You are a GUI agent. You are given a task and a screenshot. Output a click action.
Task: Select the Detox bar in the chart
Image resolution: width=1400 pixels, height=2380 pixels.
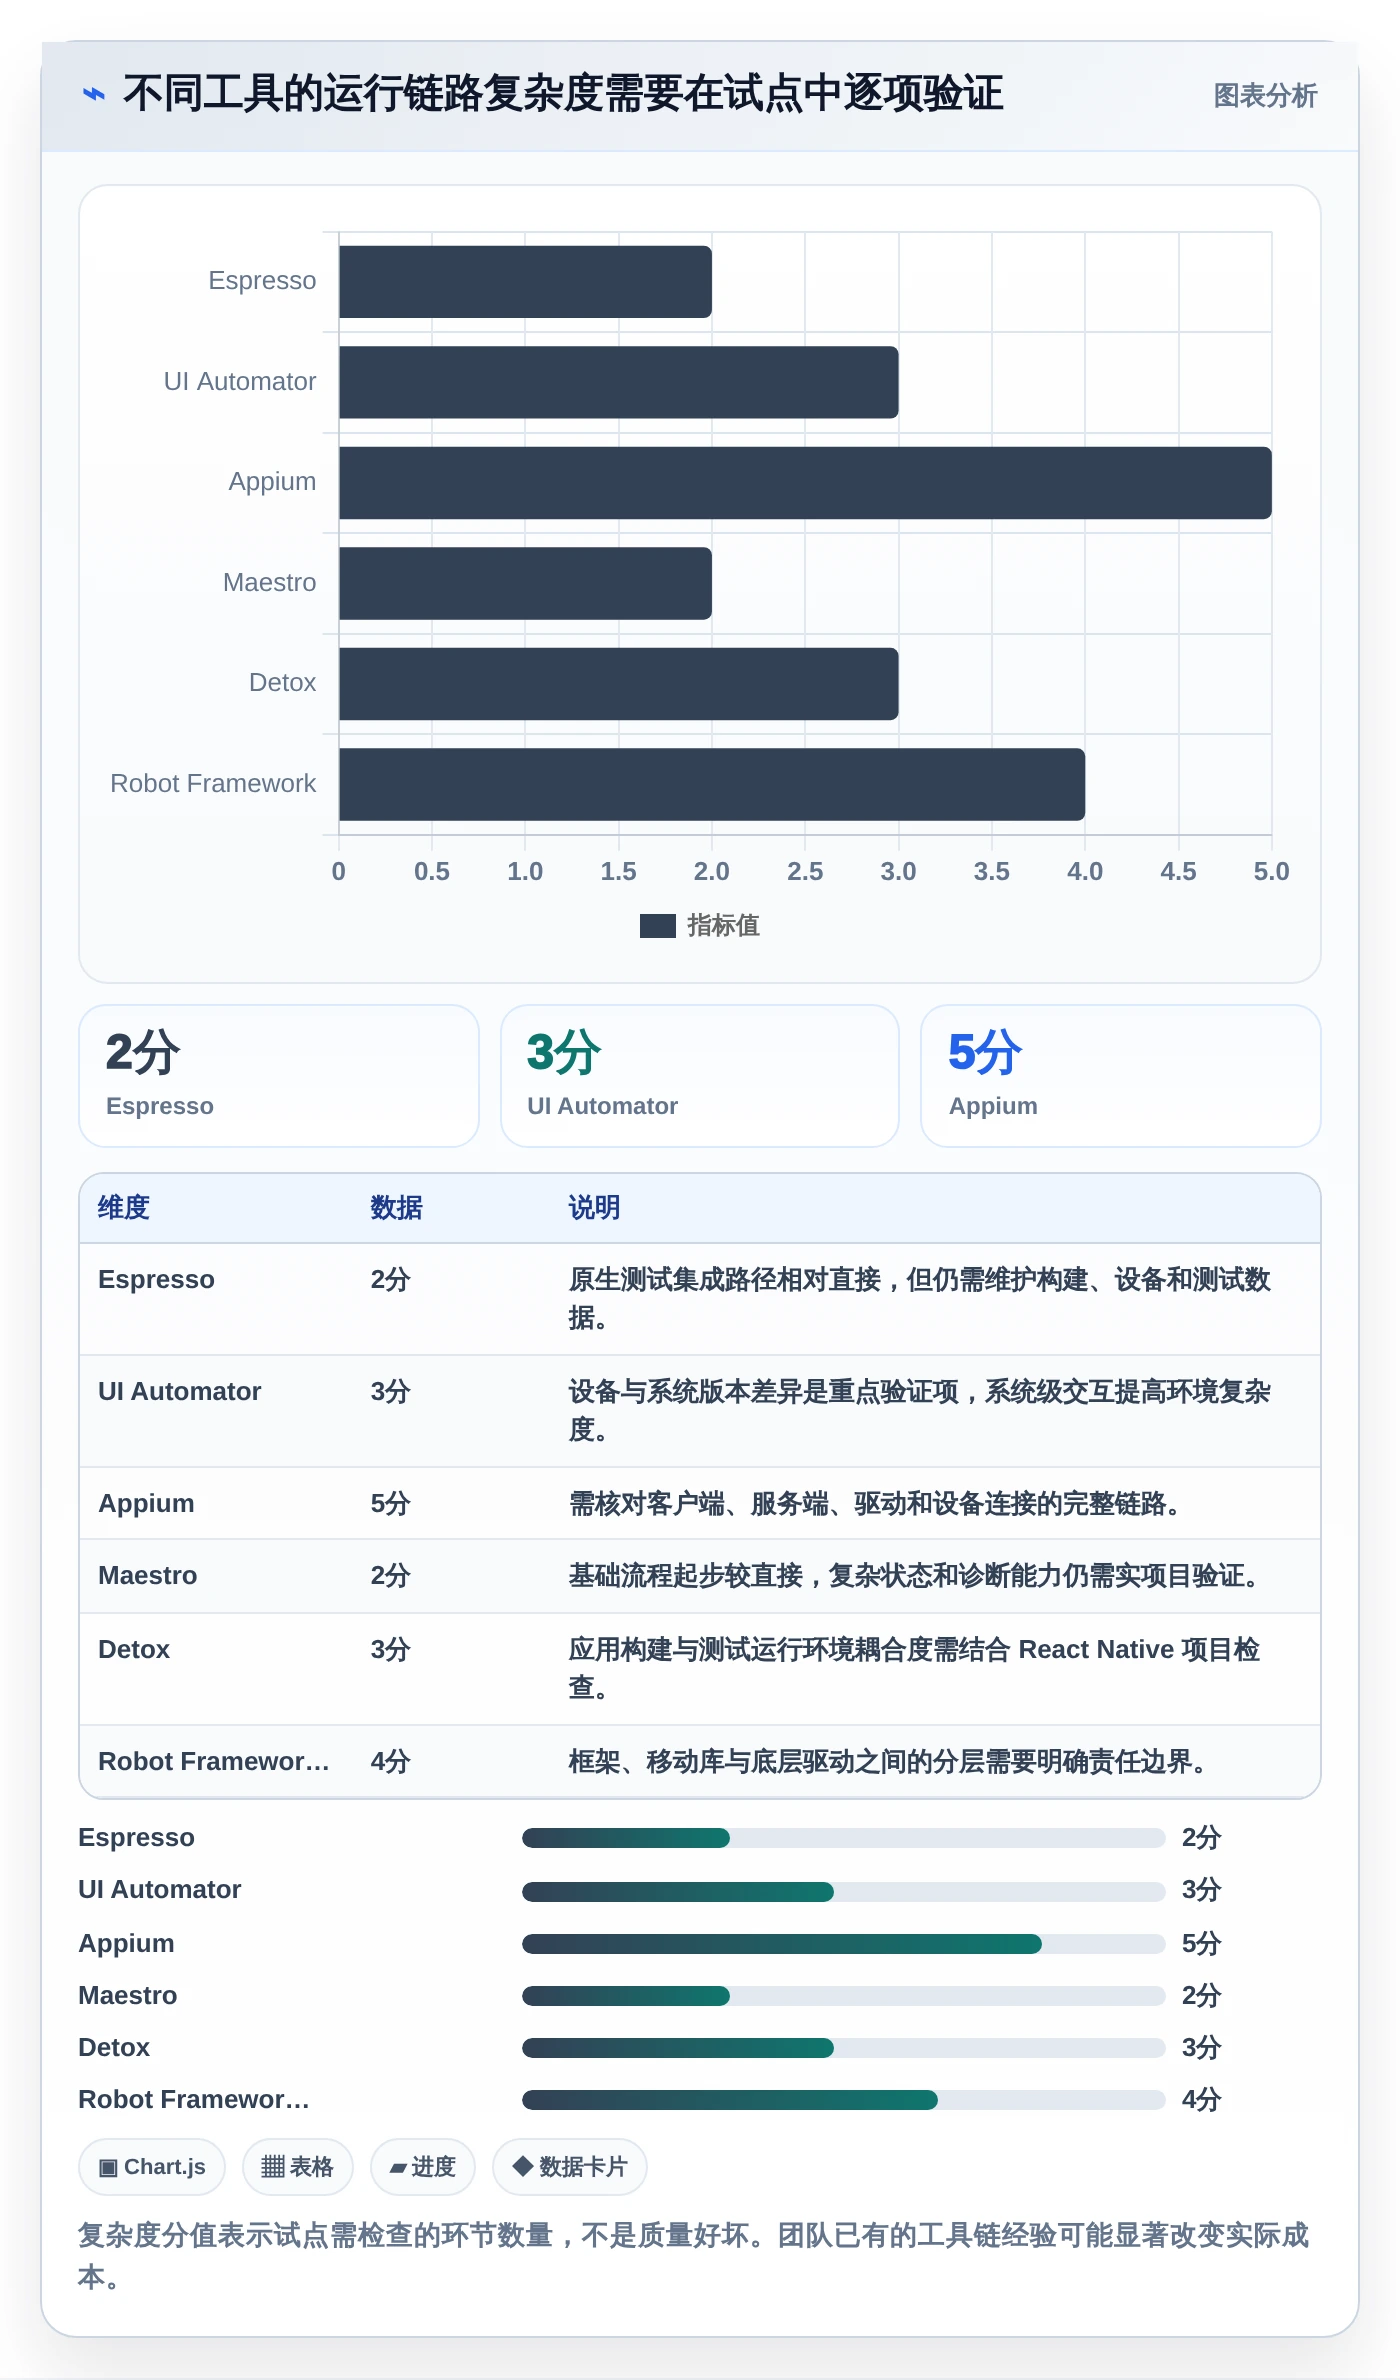(x=618, y=684)
